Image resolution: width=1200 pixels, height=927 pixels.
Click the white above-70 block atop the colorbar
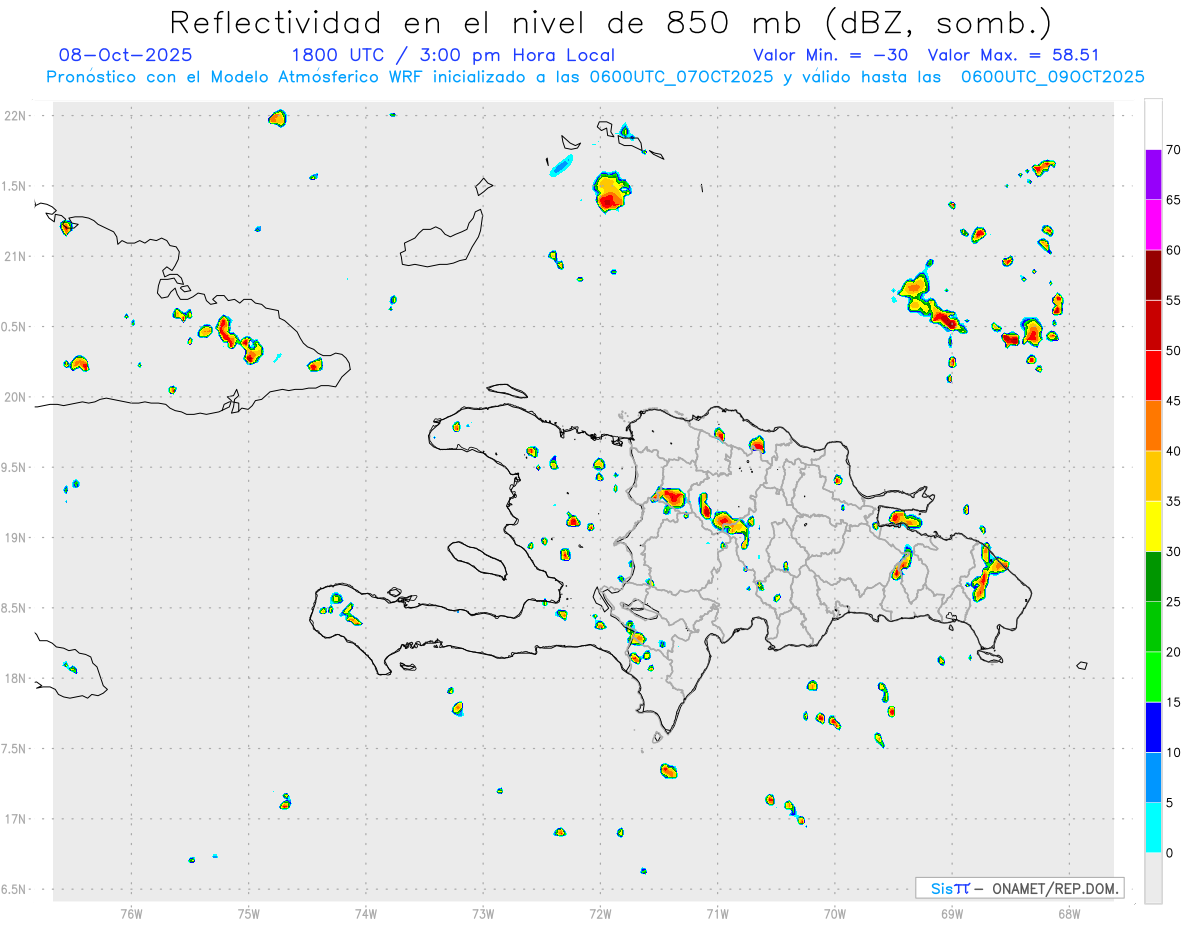pyautogui.click(x=1153, y=124)
